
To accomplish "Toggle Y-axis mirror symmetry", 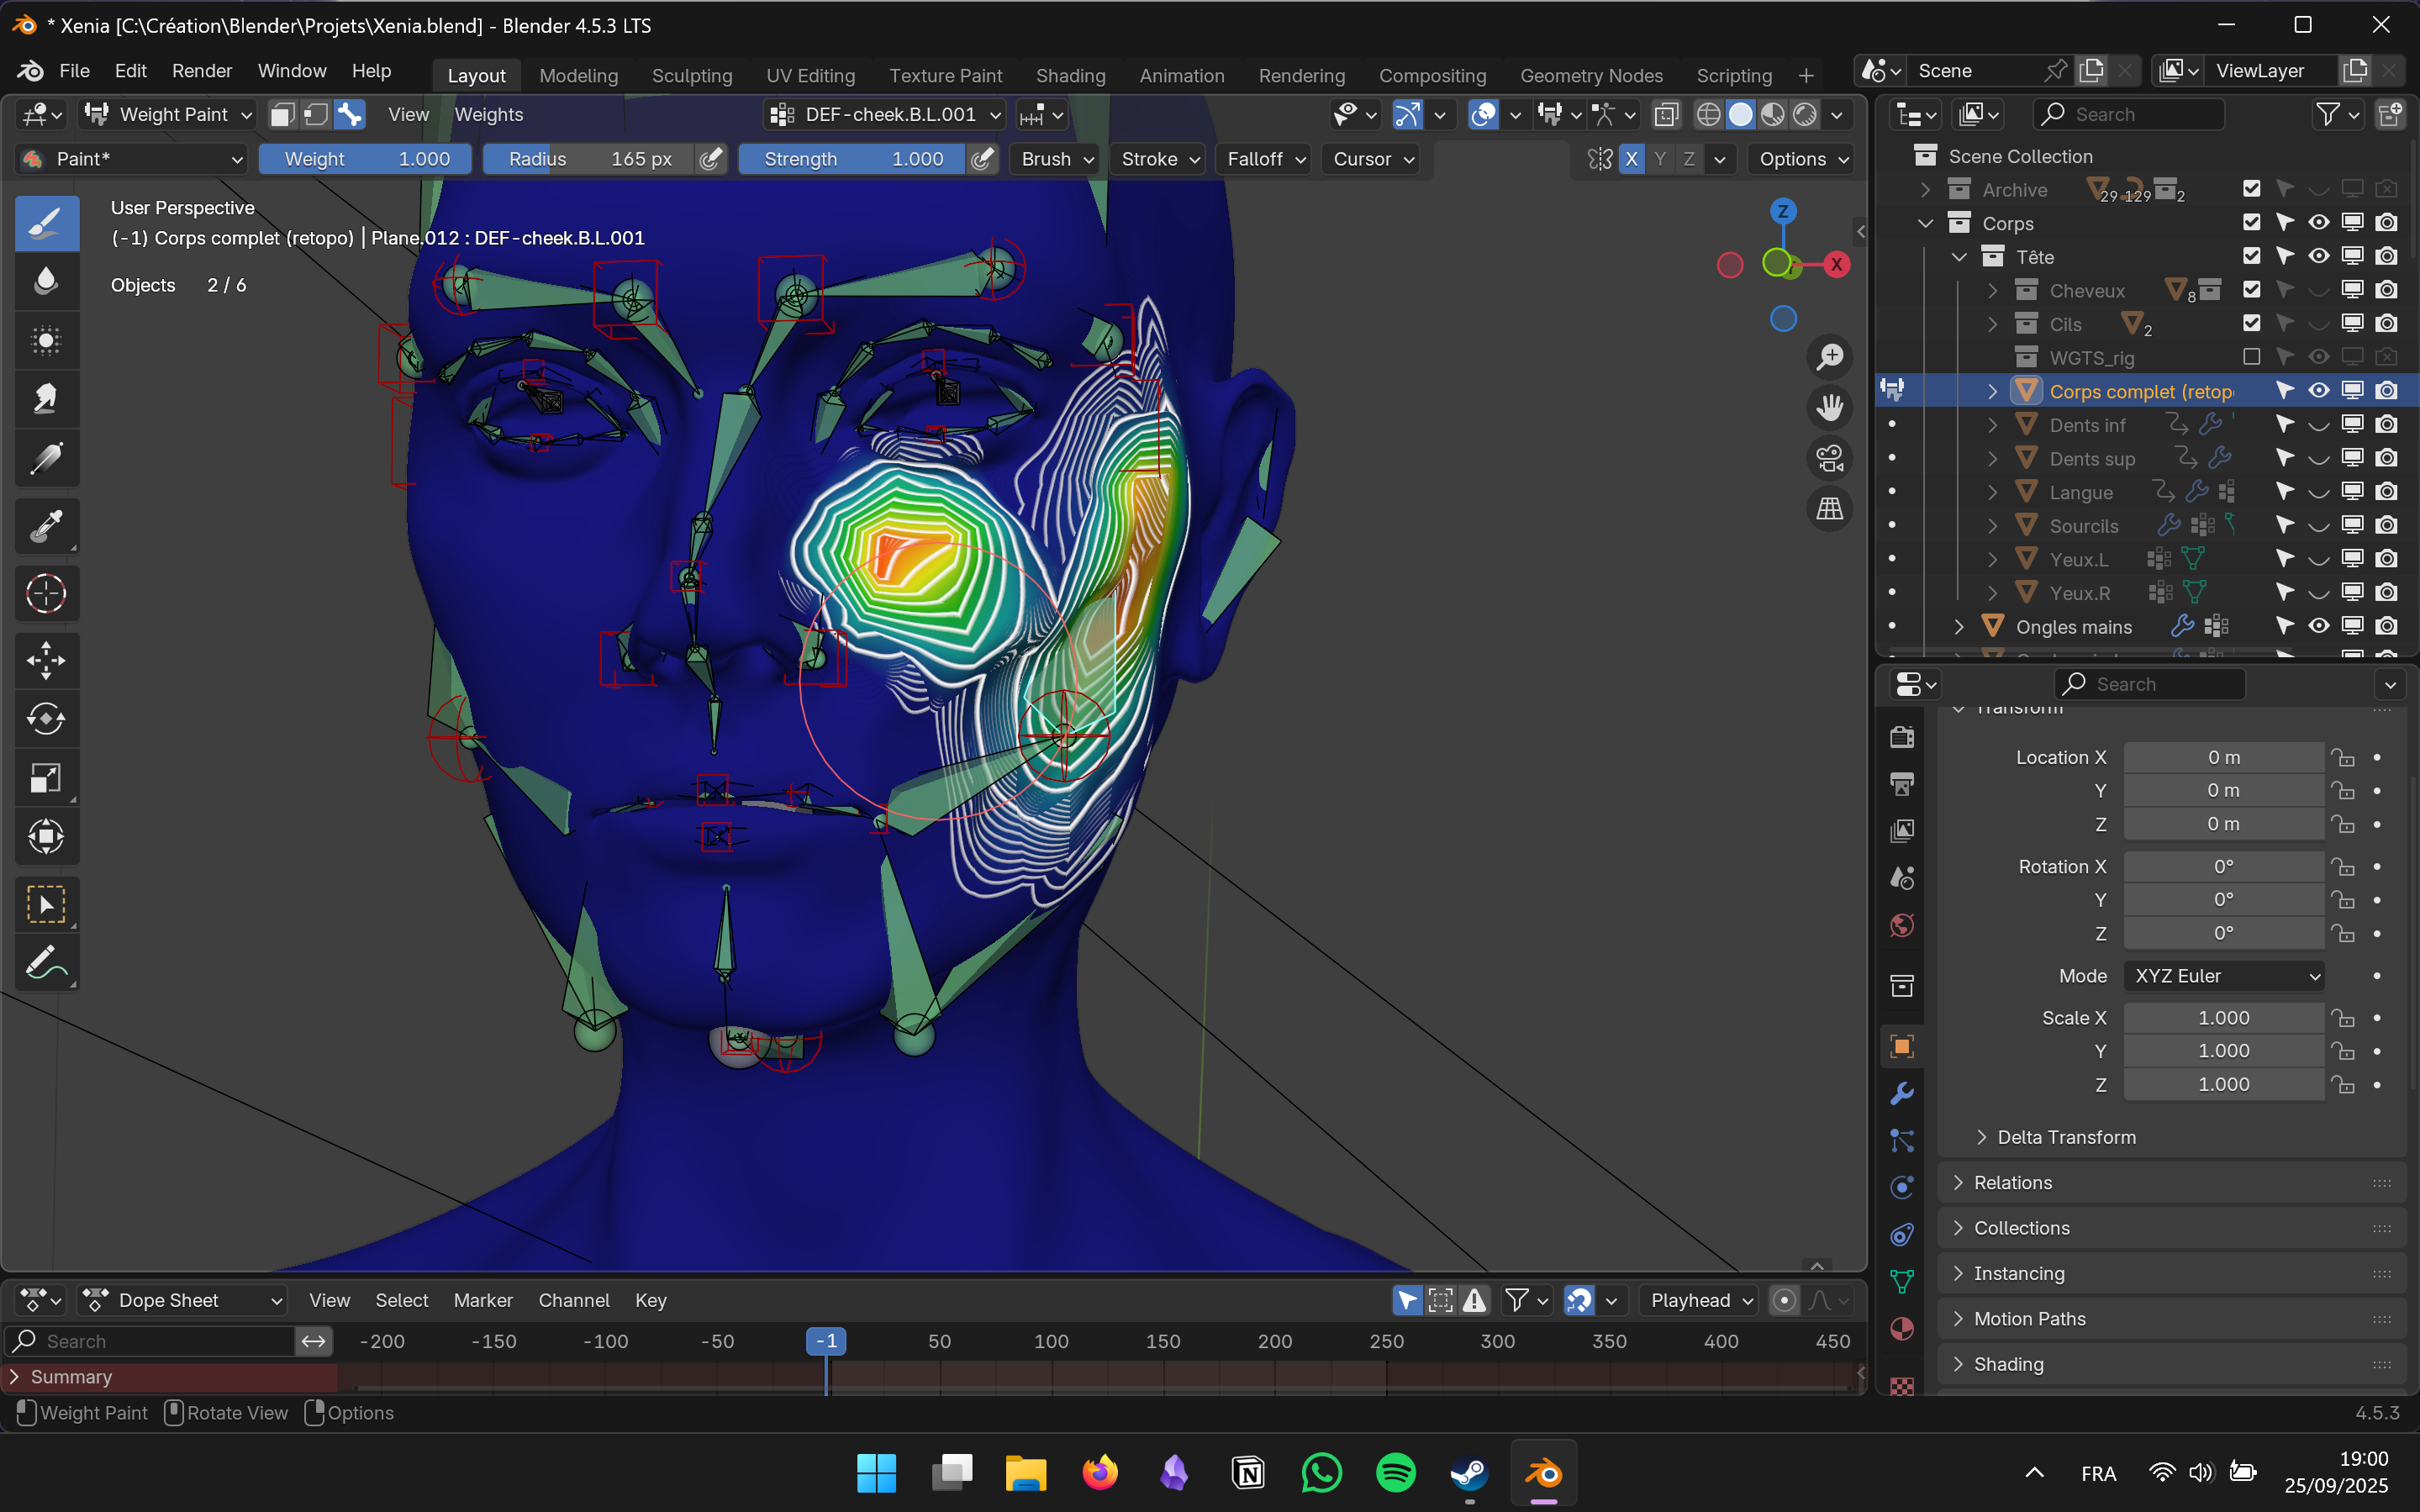I will coord(1661,159).
